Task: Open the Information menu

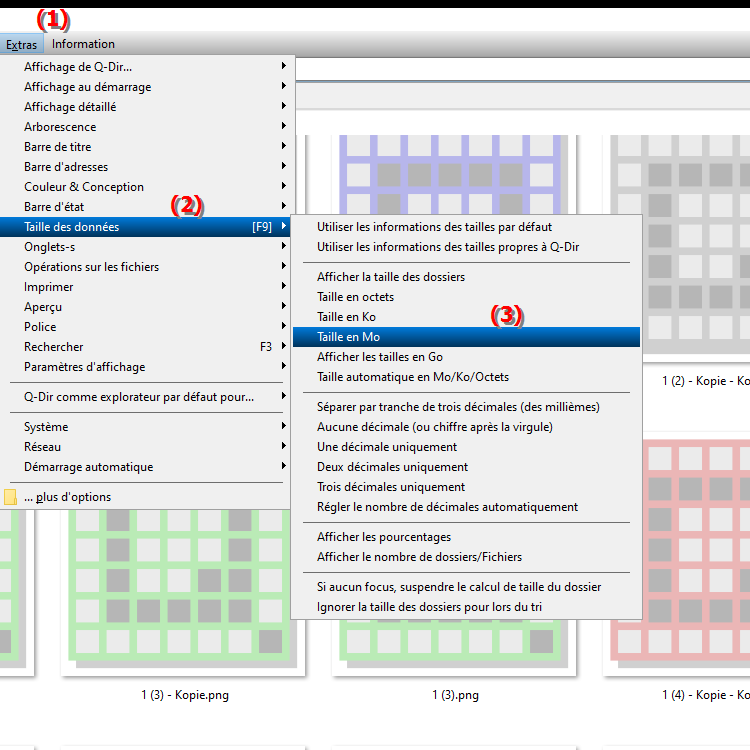Action: pyautogui.click(x=83, y=44)
